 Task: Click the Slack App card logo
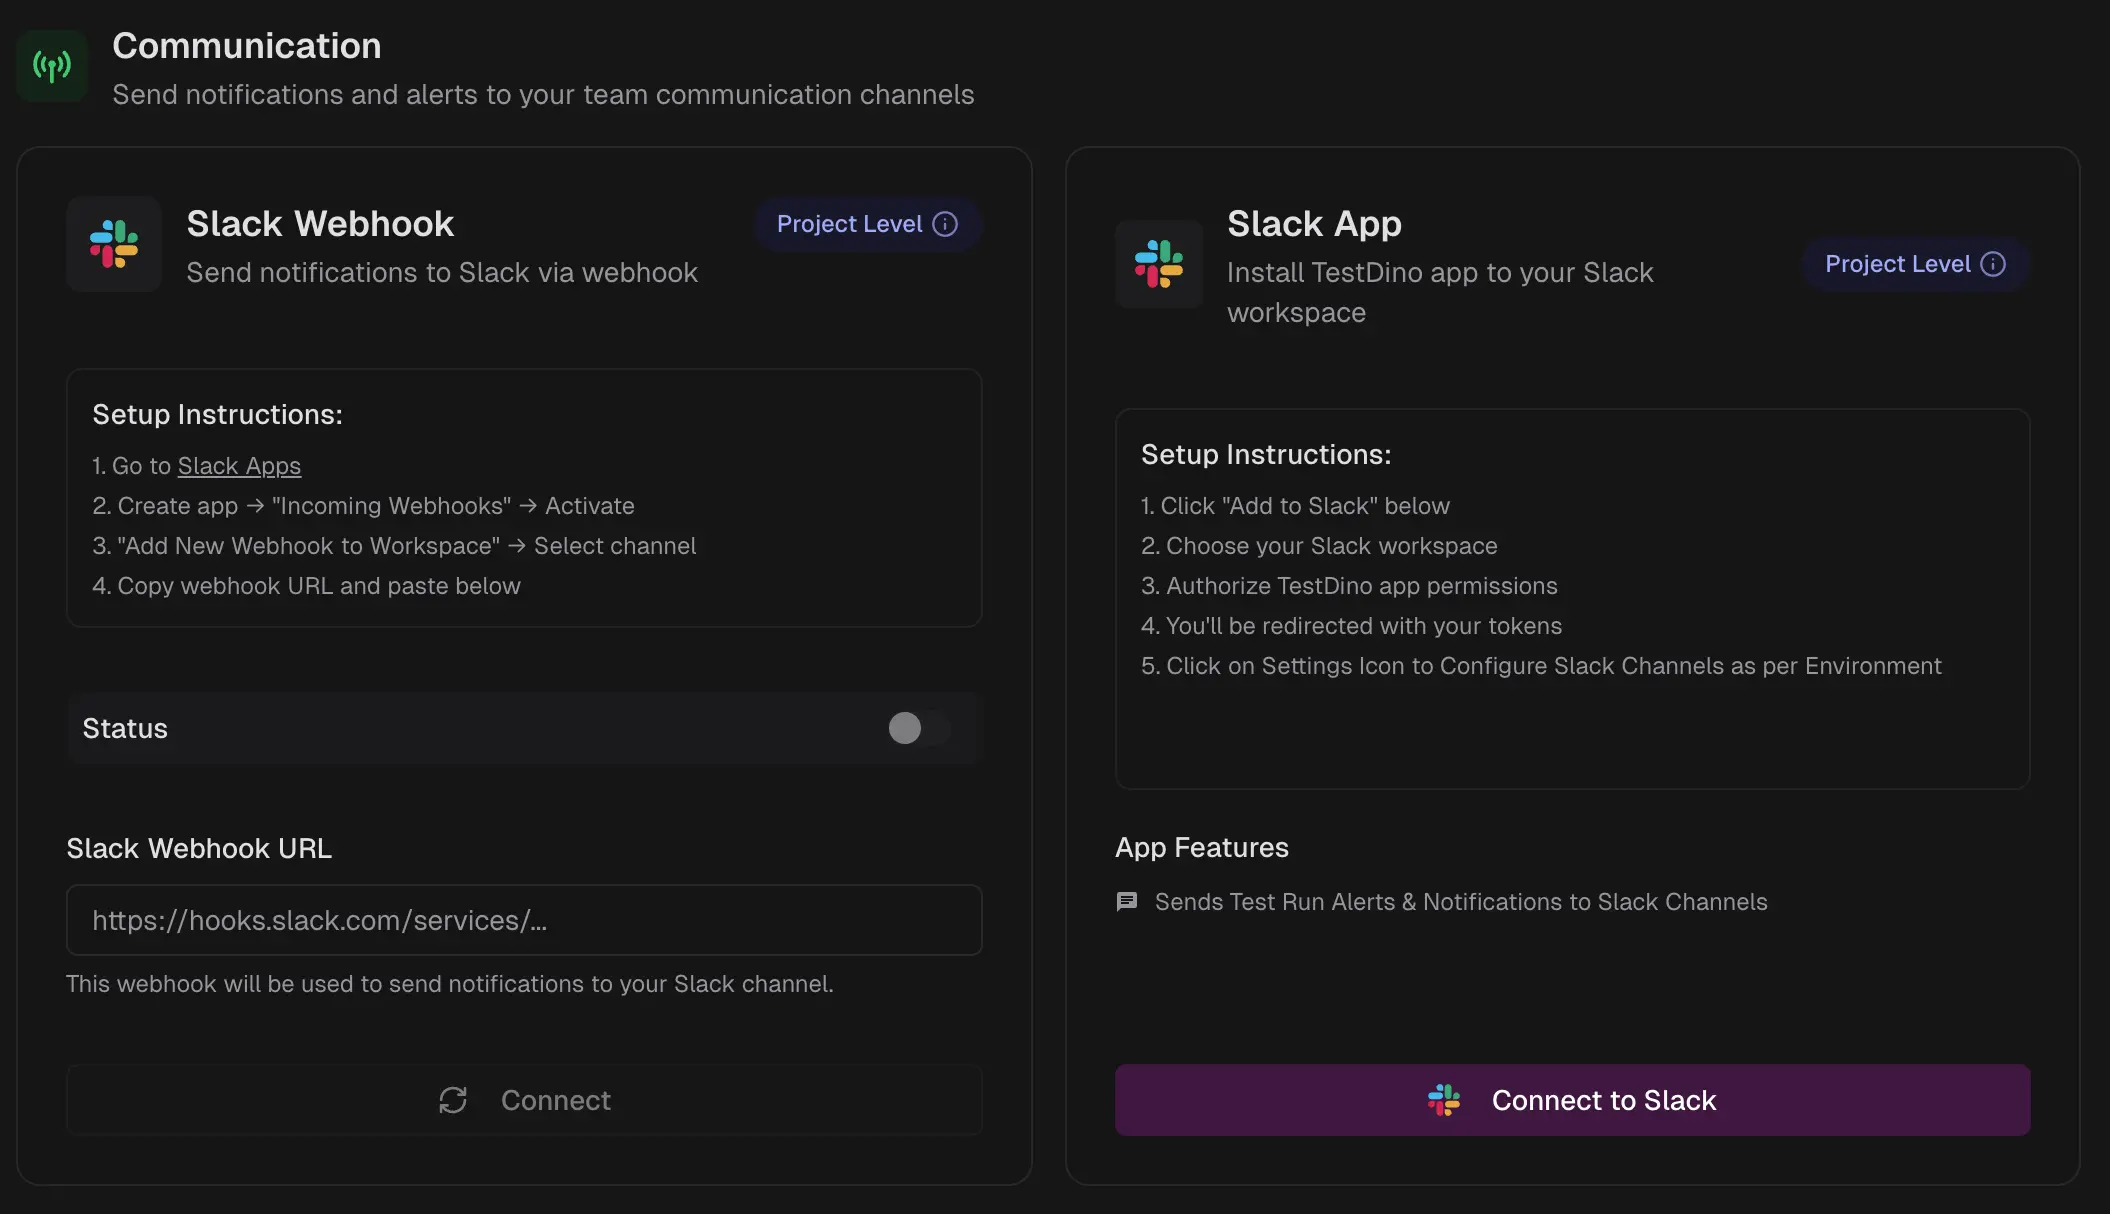pos(1159,264)
